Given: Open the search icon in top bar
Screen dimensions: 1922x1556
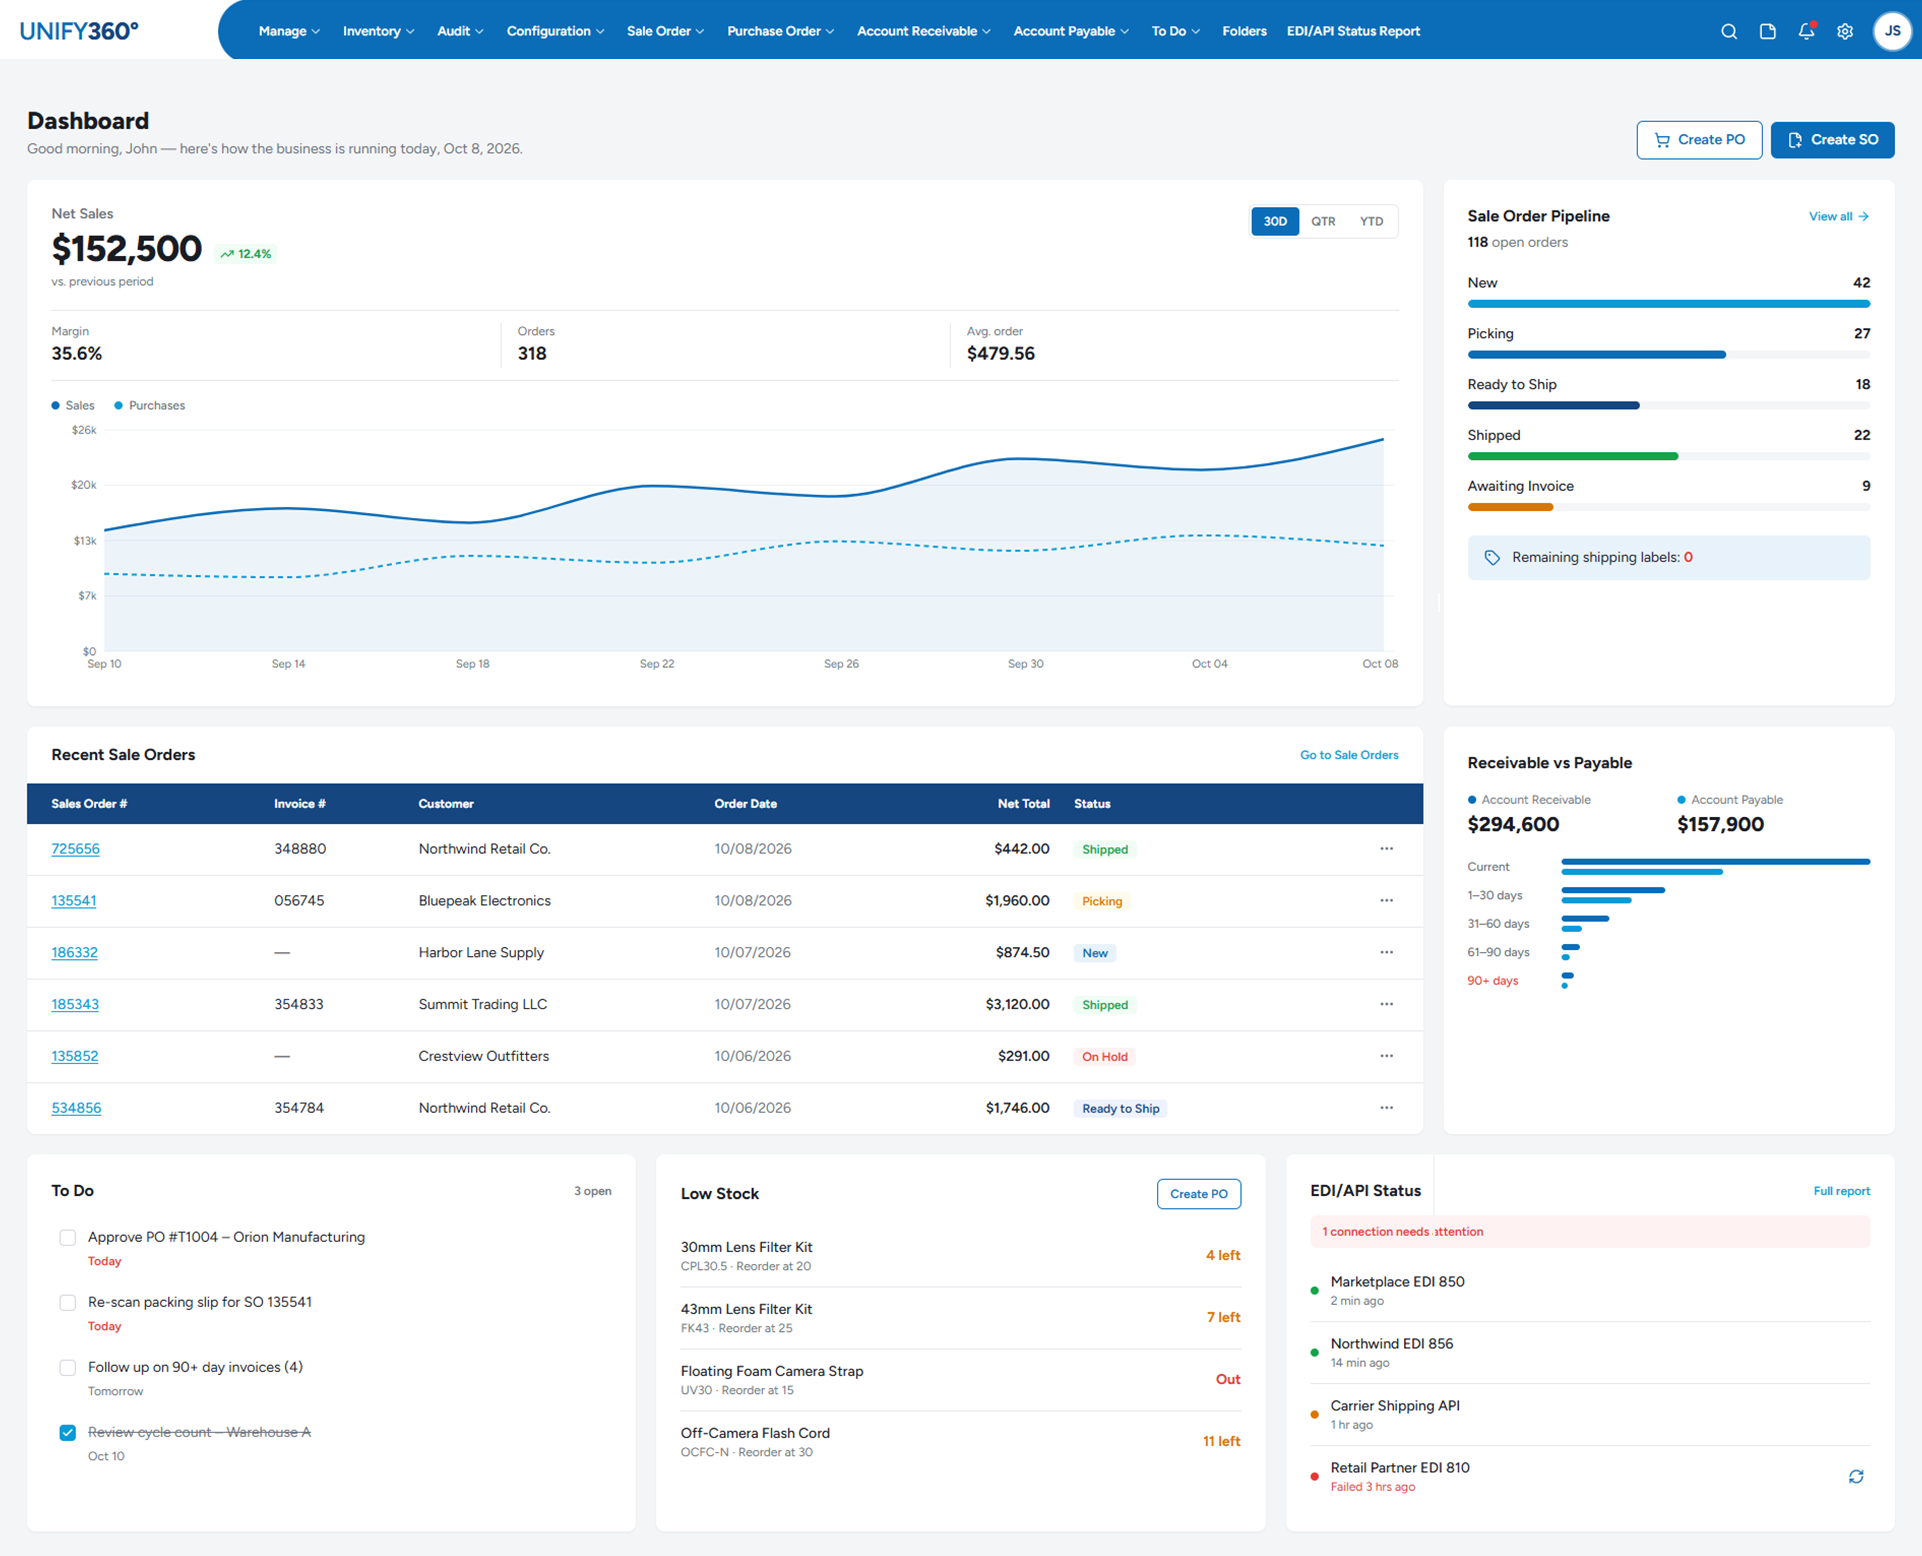Looking at the screenshot, I should point(1728,31).
